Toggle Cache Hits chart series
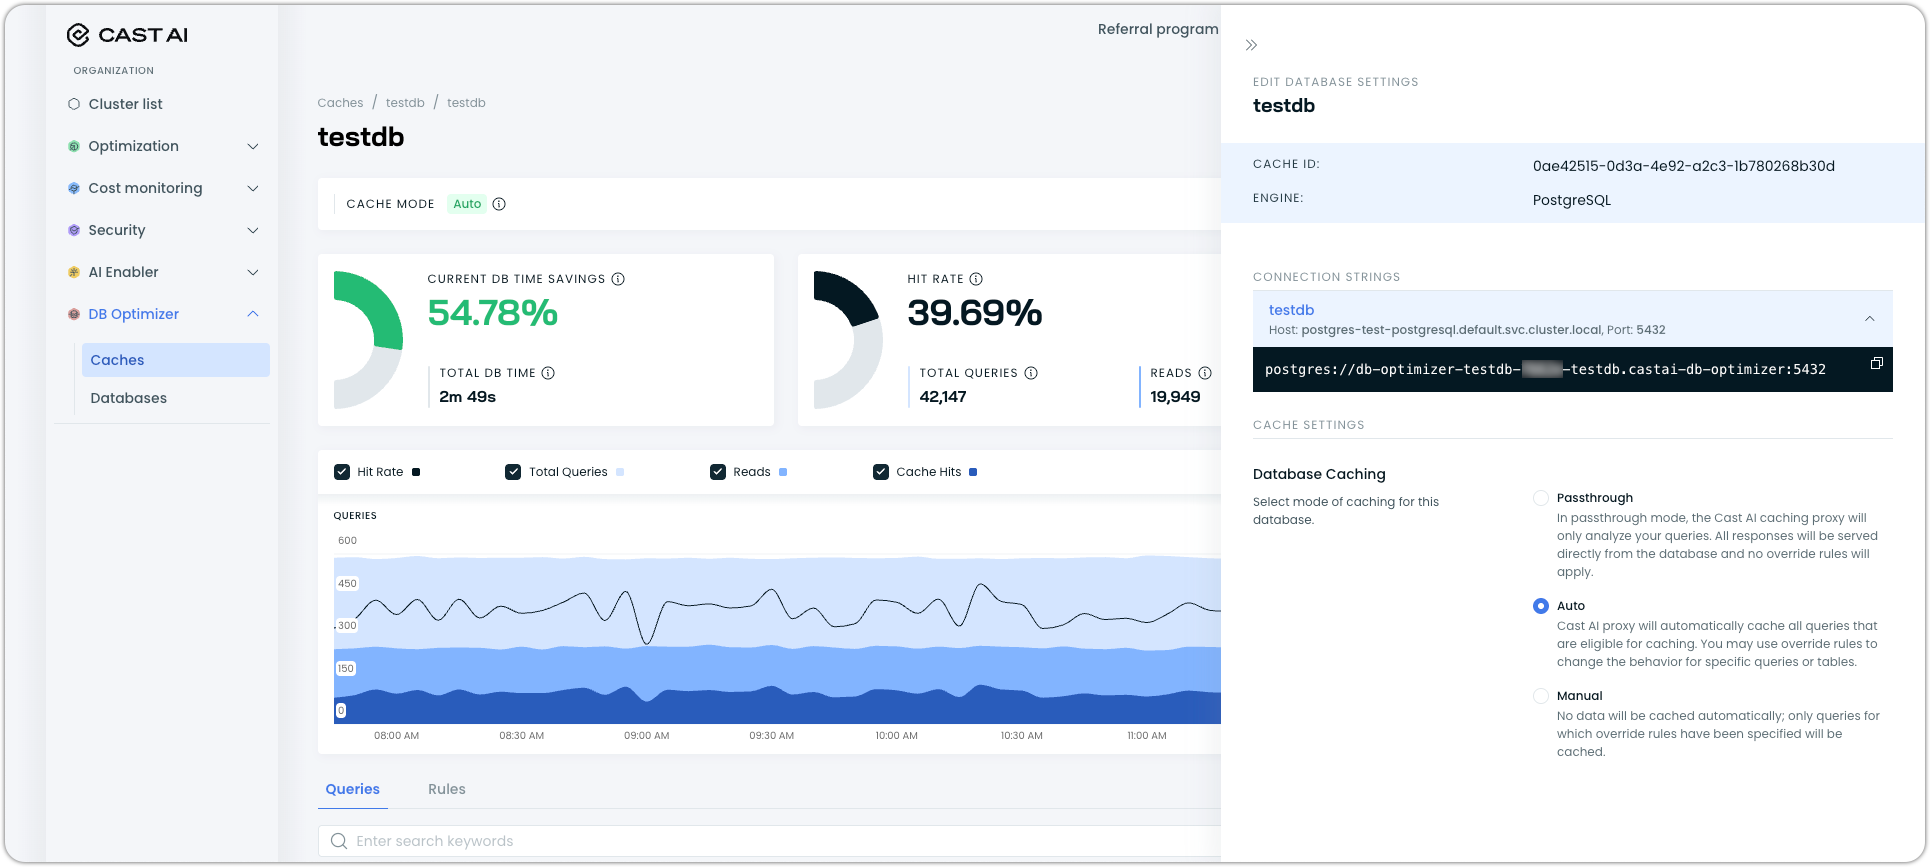Screen dimensions: 1930x867 pos(881,472)
